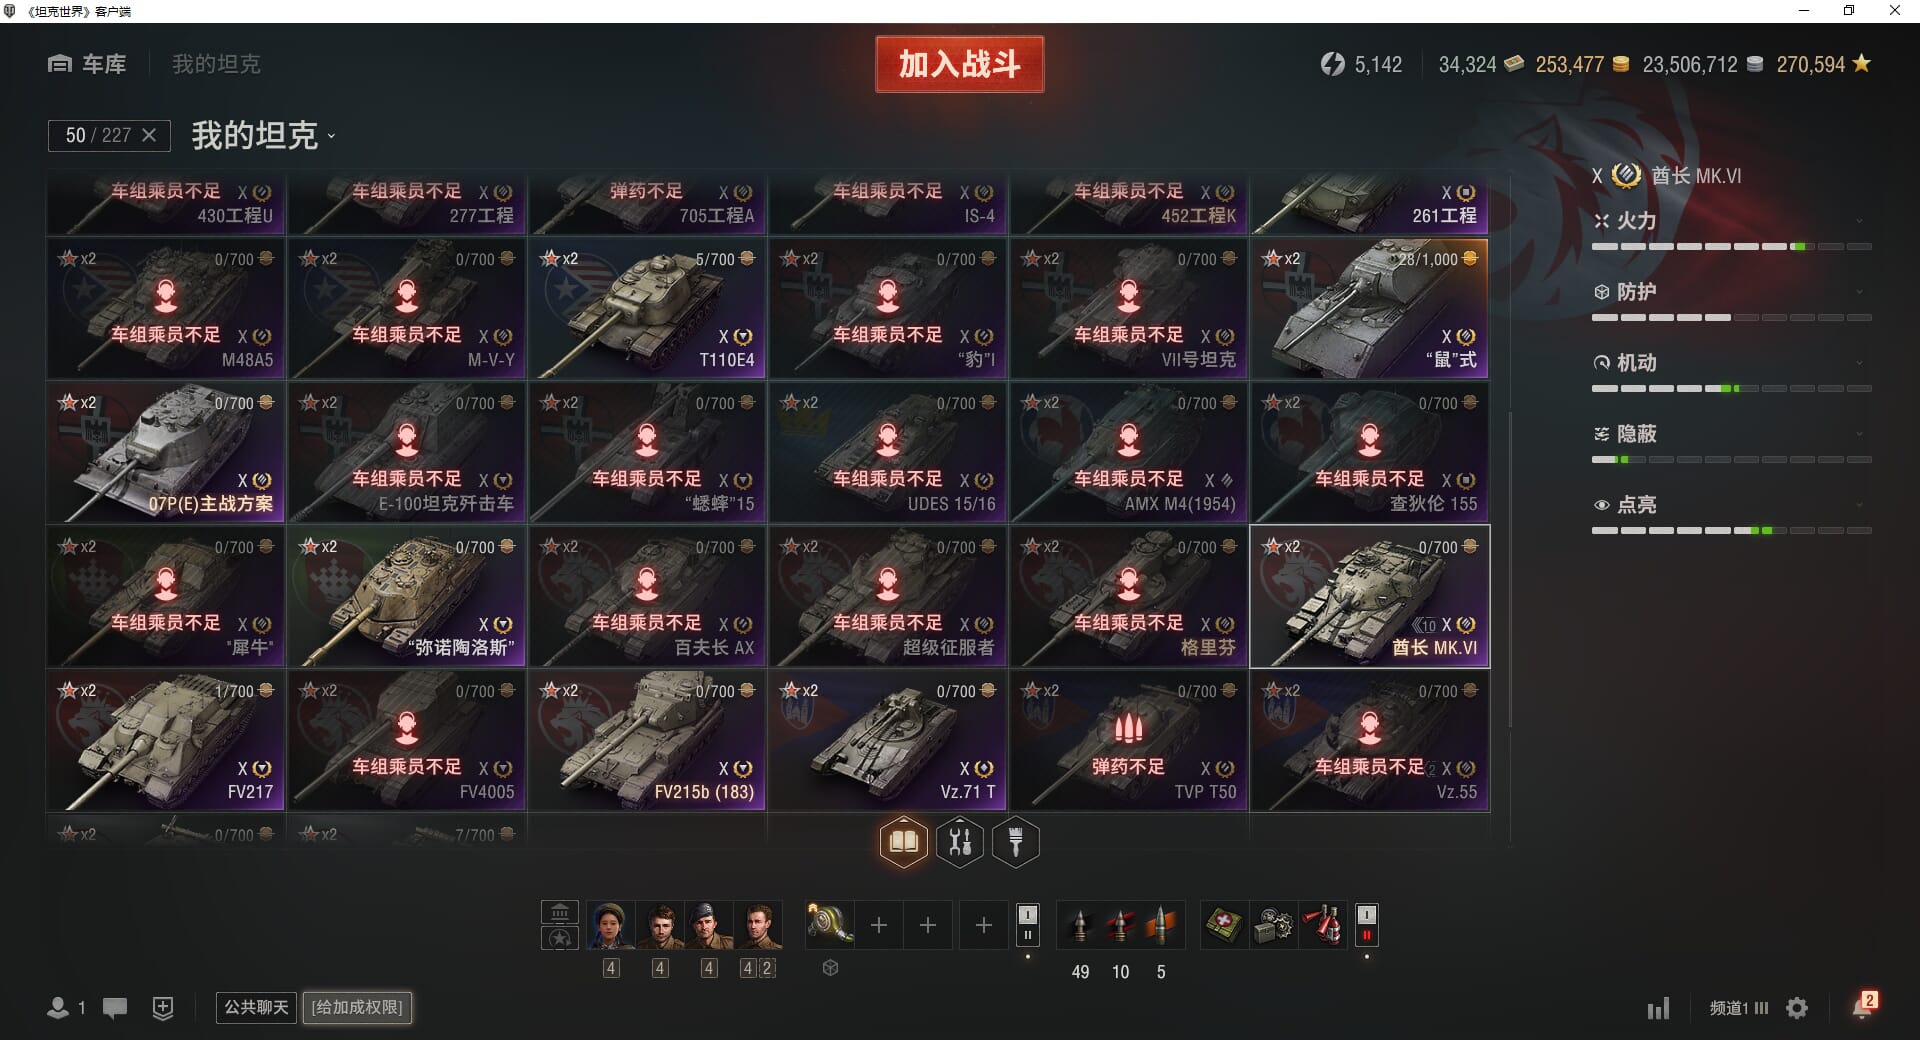
Task: Switch to the 车库 garage tab
Action: click(87, 64)
